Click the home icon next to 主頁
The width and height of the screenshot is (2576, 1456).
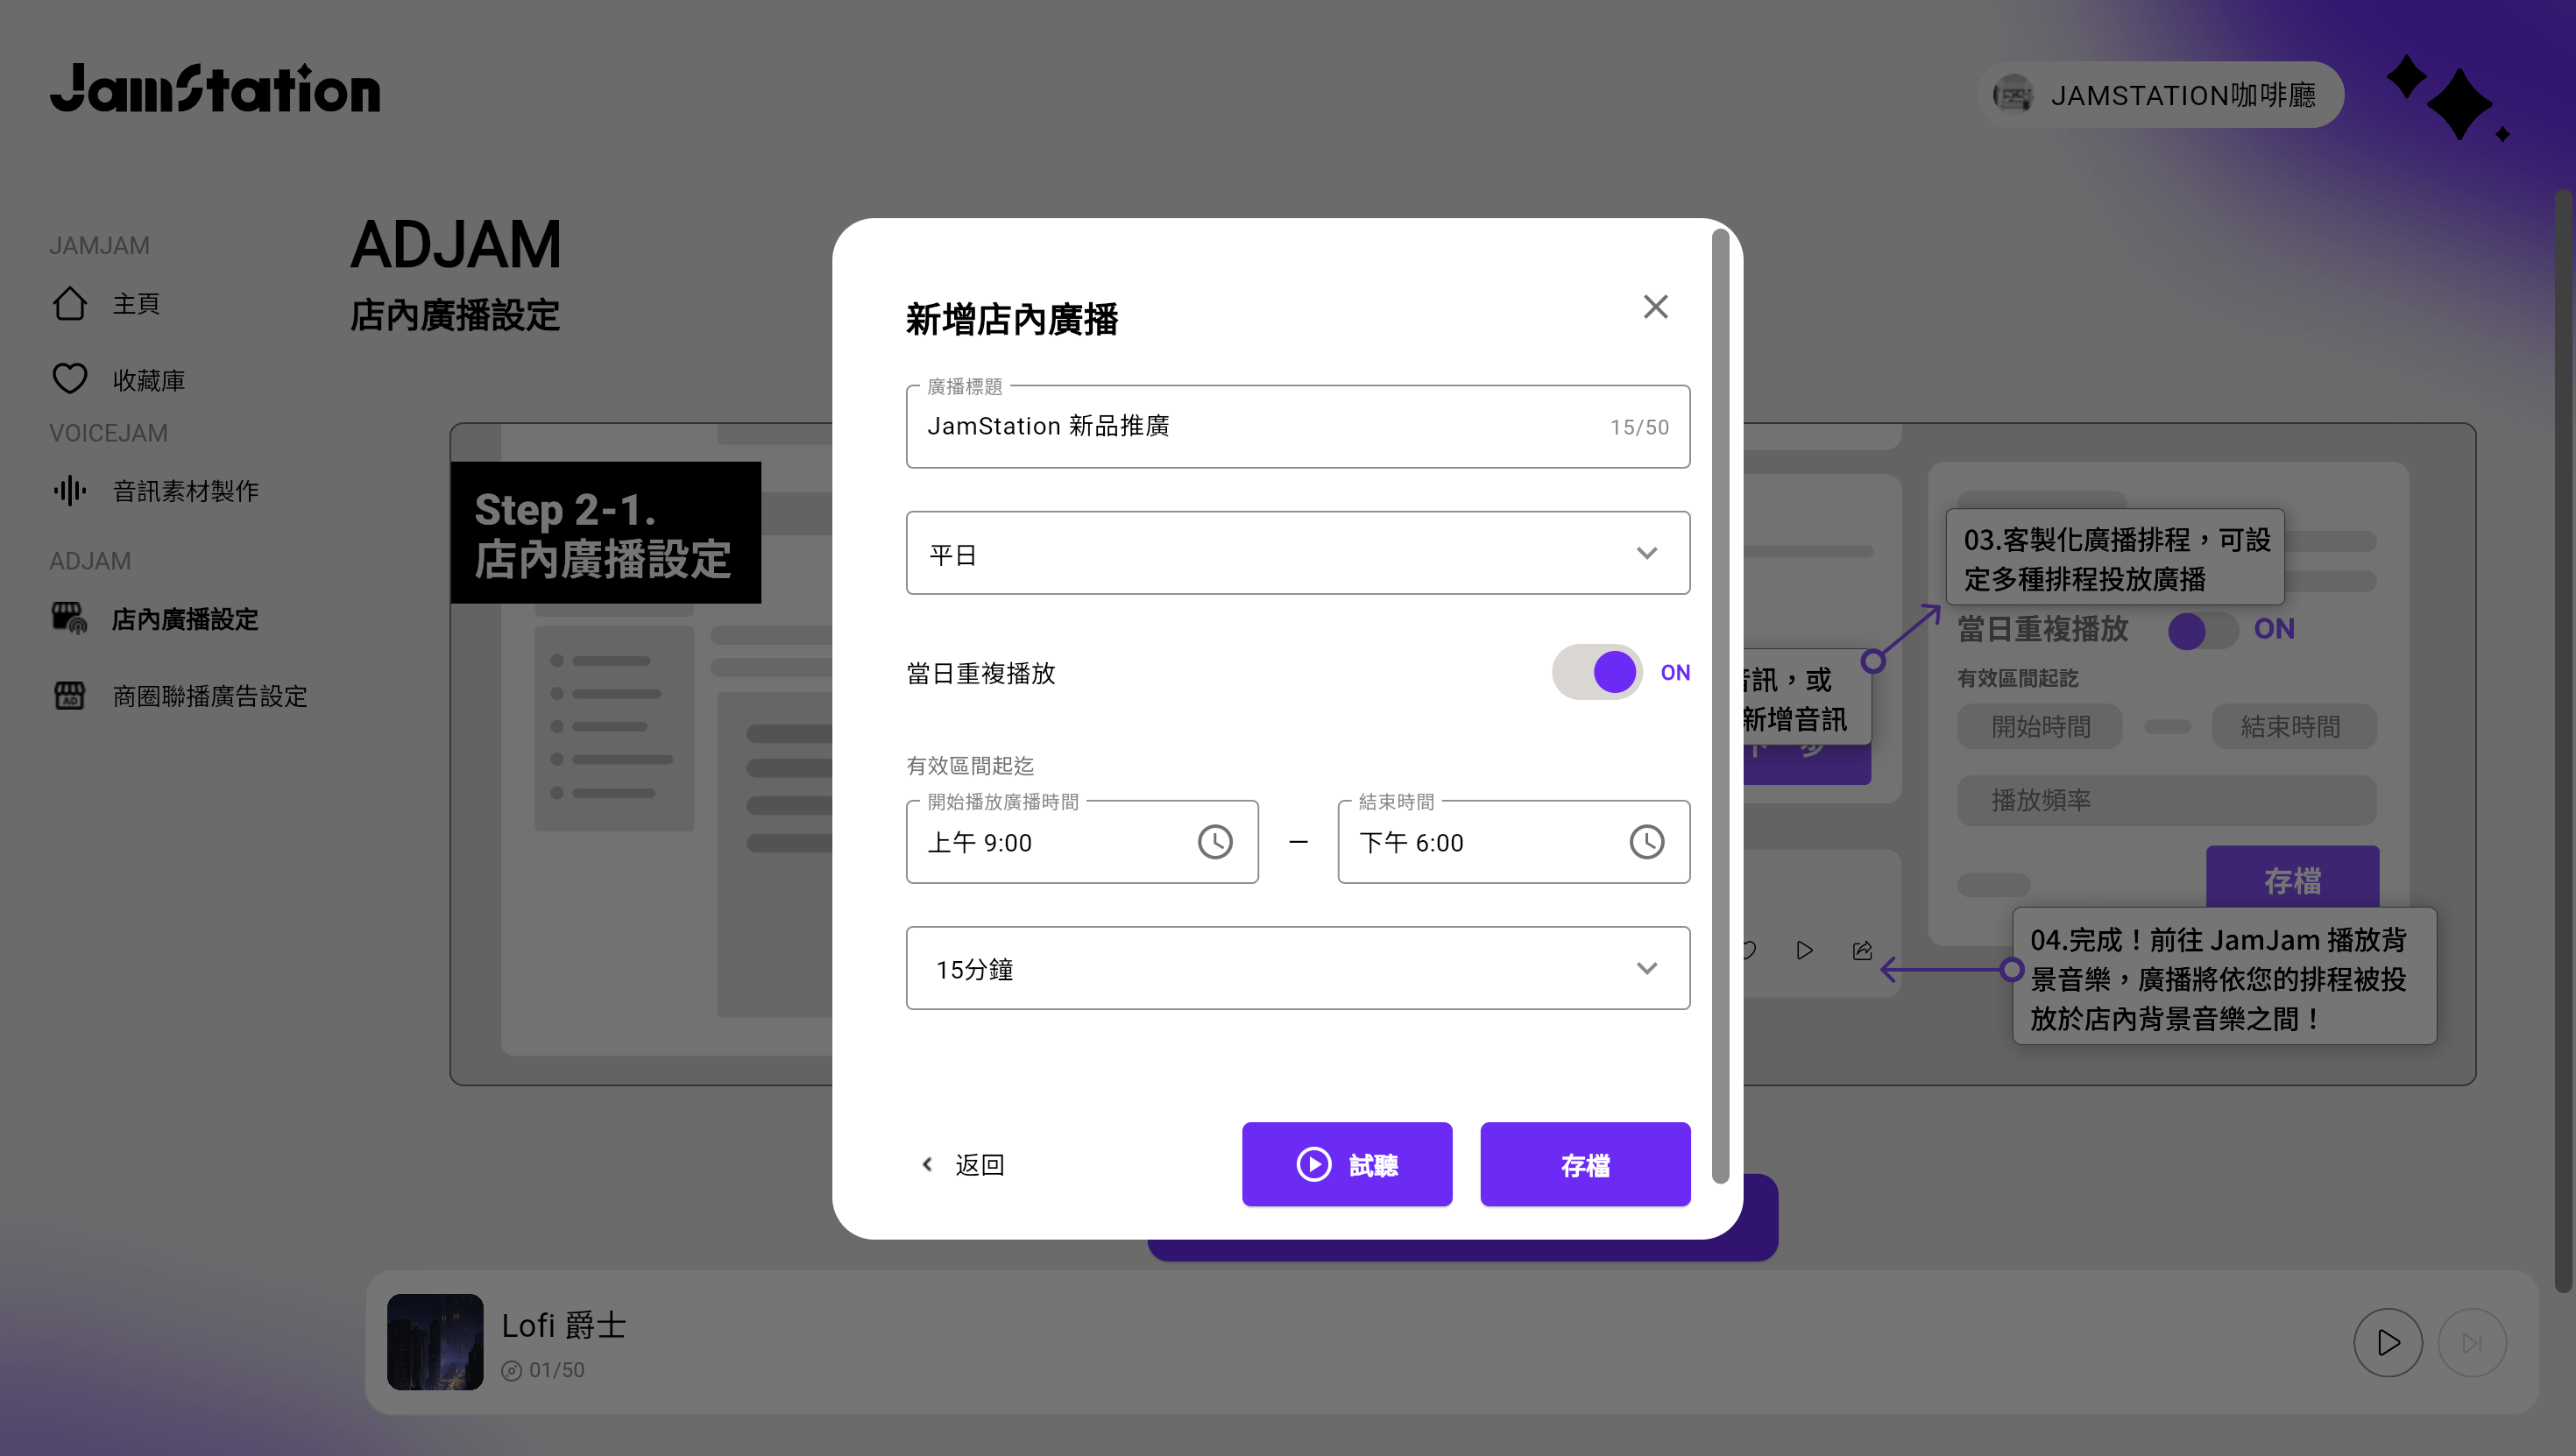point(69,303)
